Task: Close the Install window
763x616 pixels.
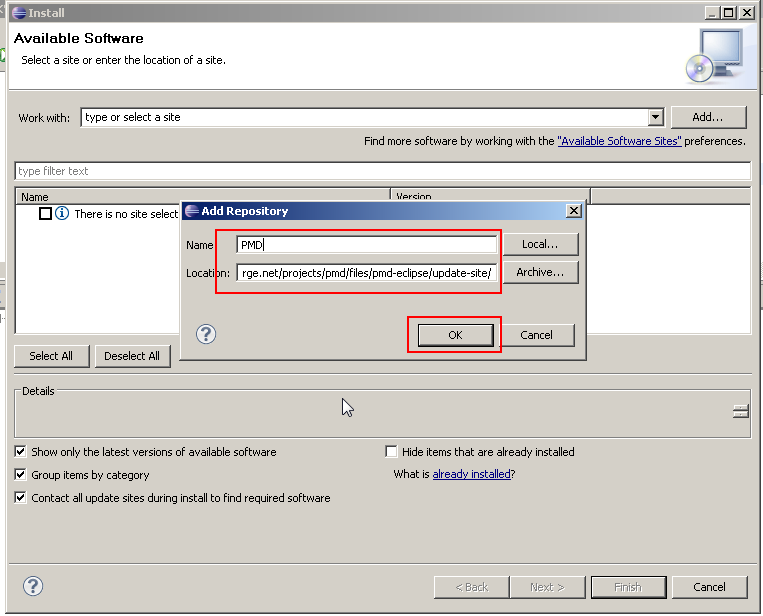Action: pos(746,13)
